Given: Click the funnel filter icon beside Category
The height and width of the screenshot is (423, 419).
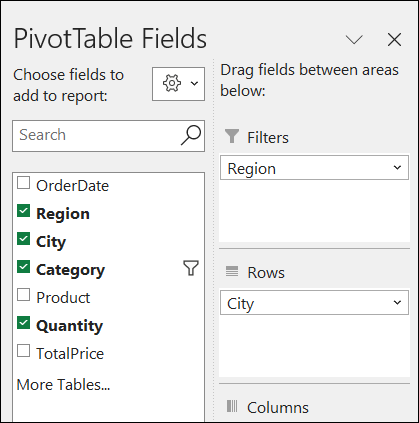Looking at the screenshot, I should pyautogui.click(x=191, y=268).
